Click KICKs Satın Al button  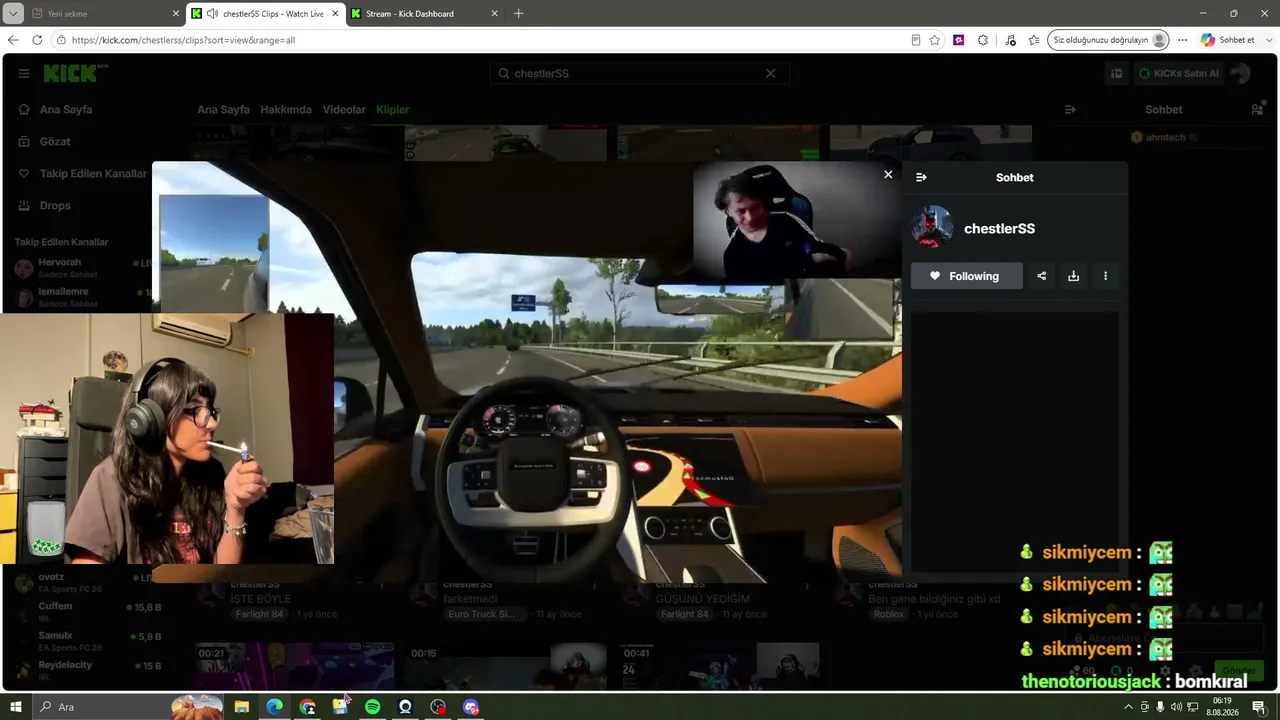pos(1179,73)
